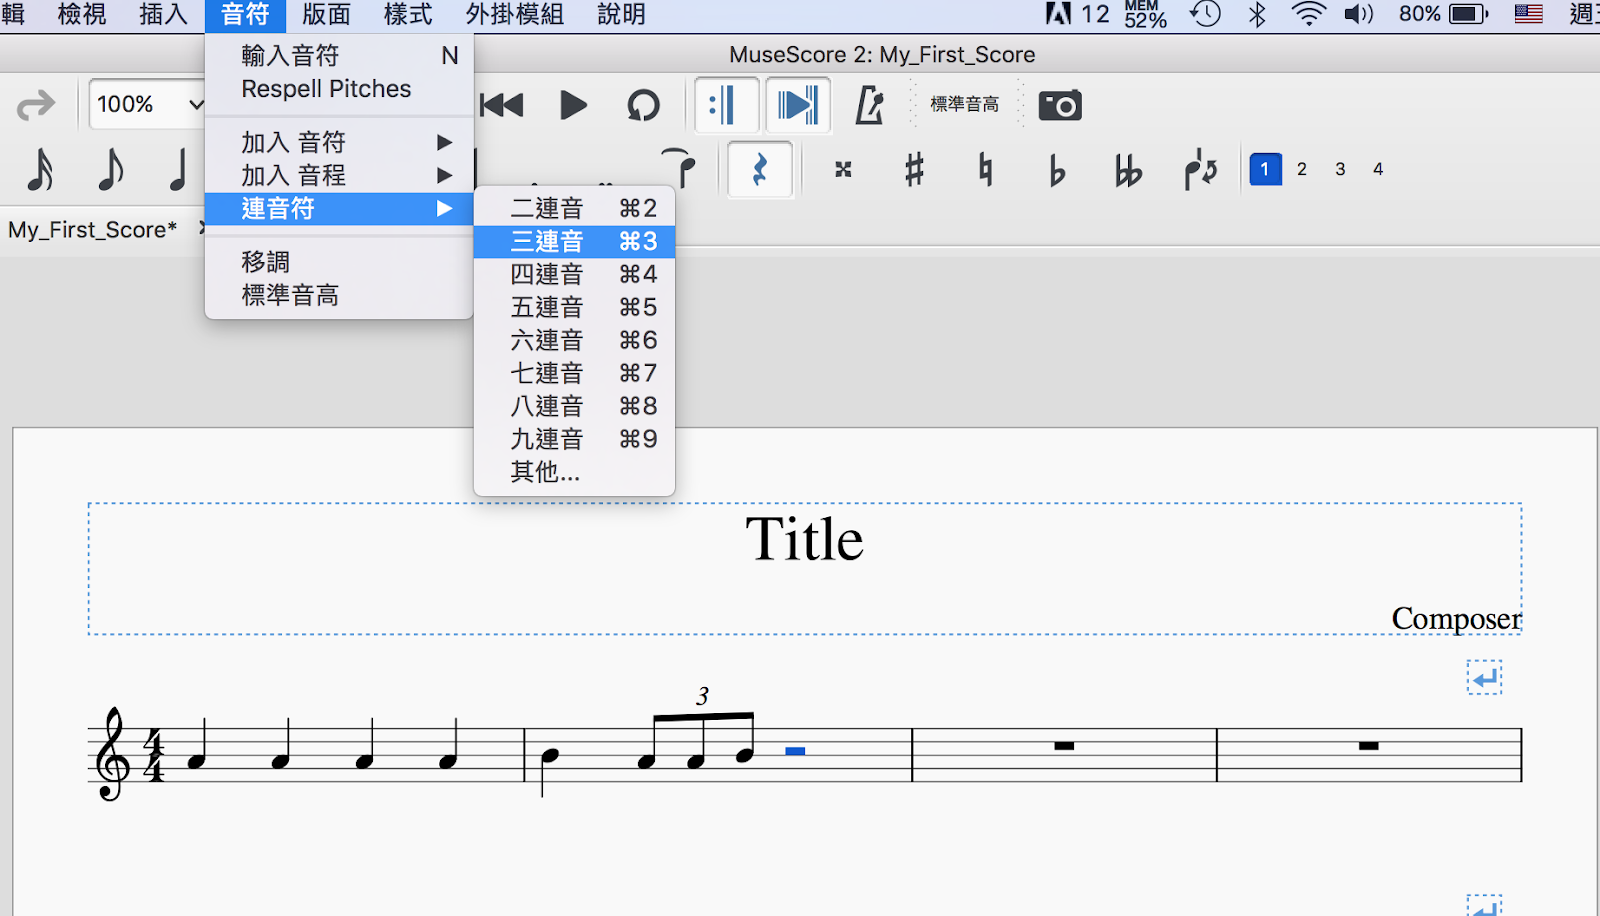Click the tie icon
The width and height of the screenshot is (1600, 916).
(x=679, y=167)
